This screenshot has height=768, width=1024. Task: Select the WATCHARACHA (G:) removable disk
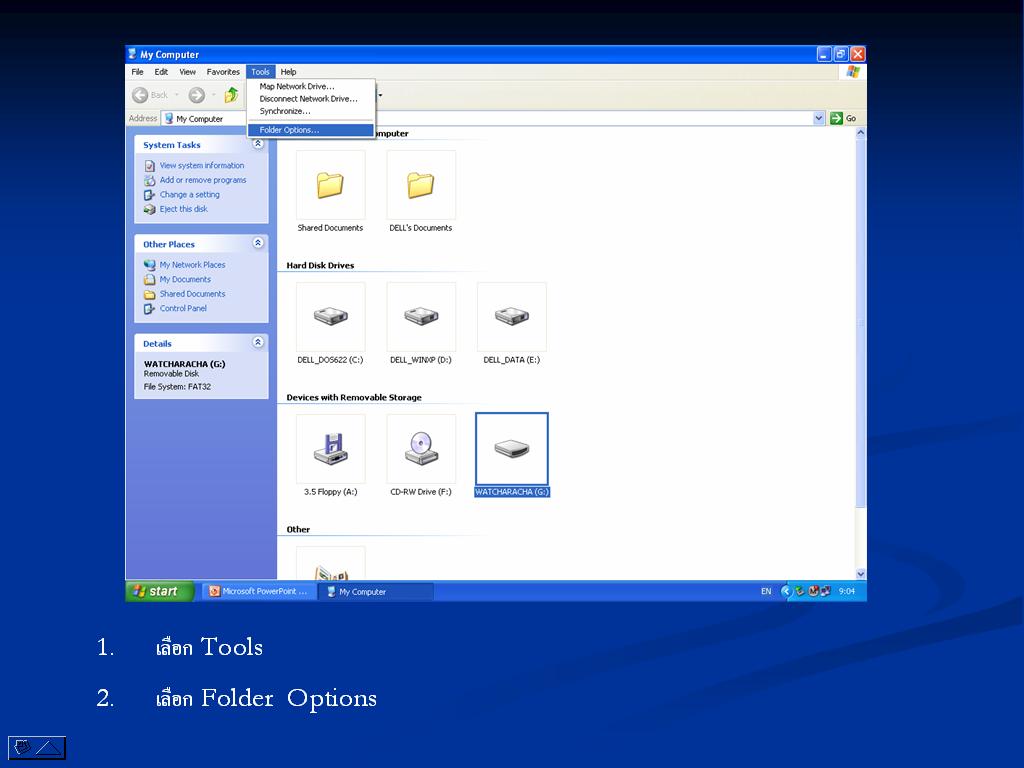511,449
